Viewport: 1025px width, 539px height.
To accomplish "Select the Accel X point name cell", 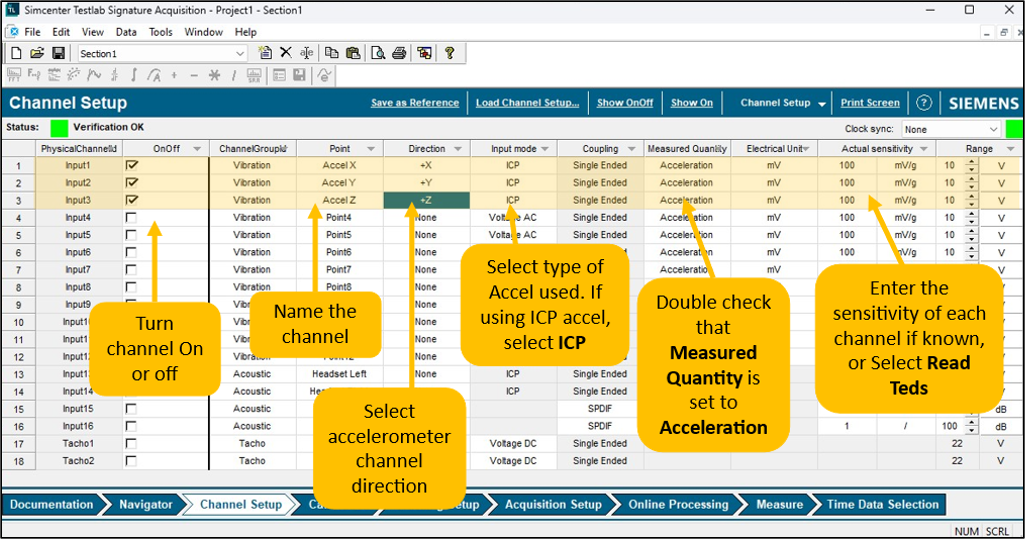I will coord(340,165).
